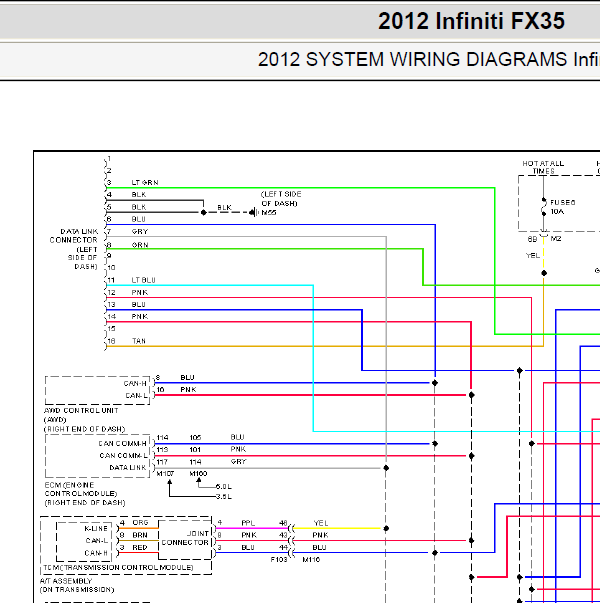Select the 'LT GRN' wire label at pin 3
This screenshot has width=600, height=603.
pos(145,183)
